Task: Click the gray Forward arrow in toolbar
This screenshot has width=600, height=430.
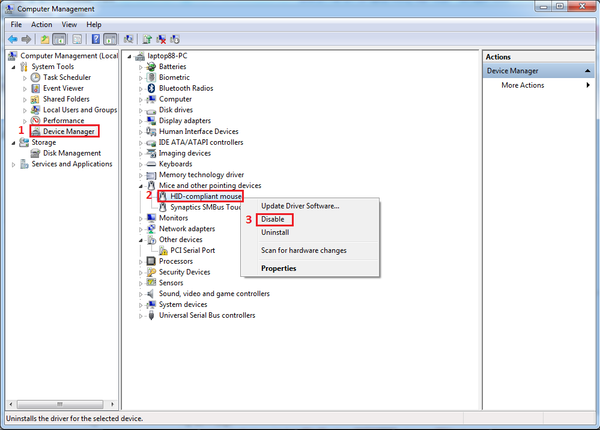Action: 26,39
